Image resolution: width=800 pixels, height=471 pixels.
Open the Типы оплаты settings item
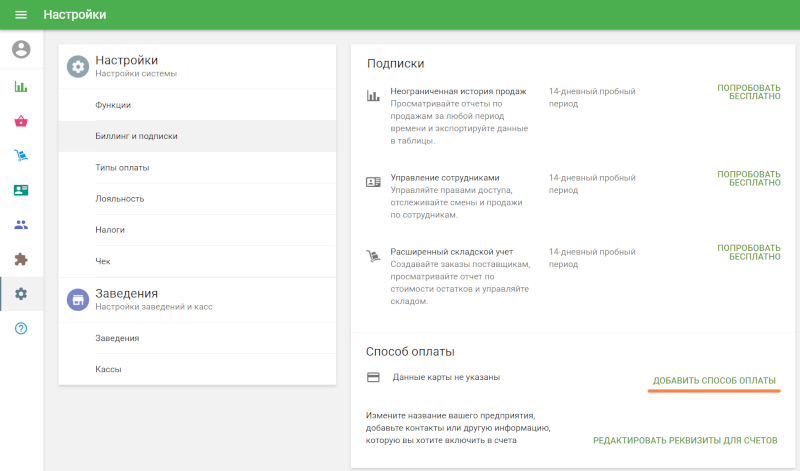197,167
